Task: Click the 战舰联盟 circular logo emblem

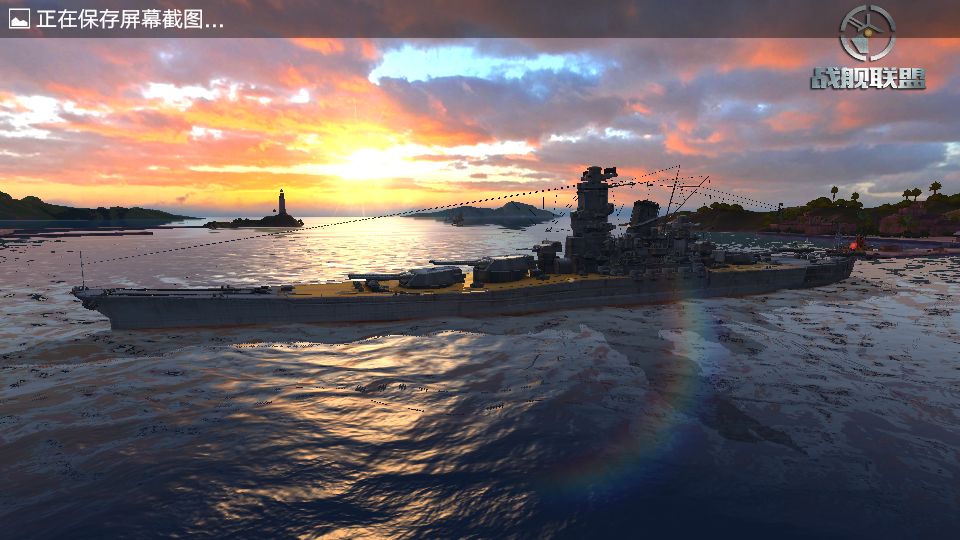Action: point(867,33)
